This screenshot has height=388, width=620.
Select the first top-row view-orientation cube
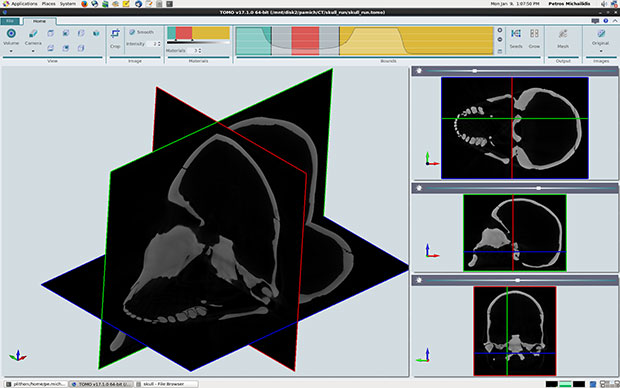coord(51,33)
